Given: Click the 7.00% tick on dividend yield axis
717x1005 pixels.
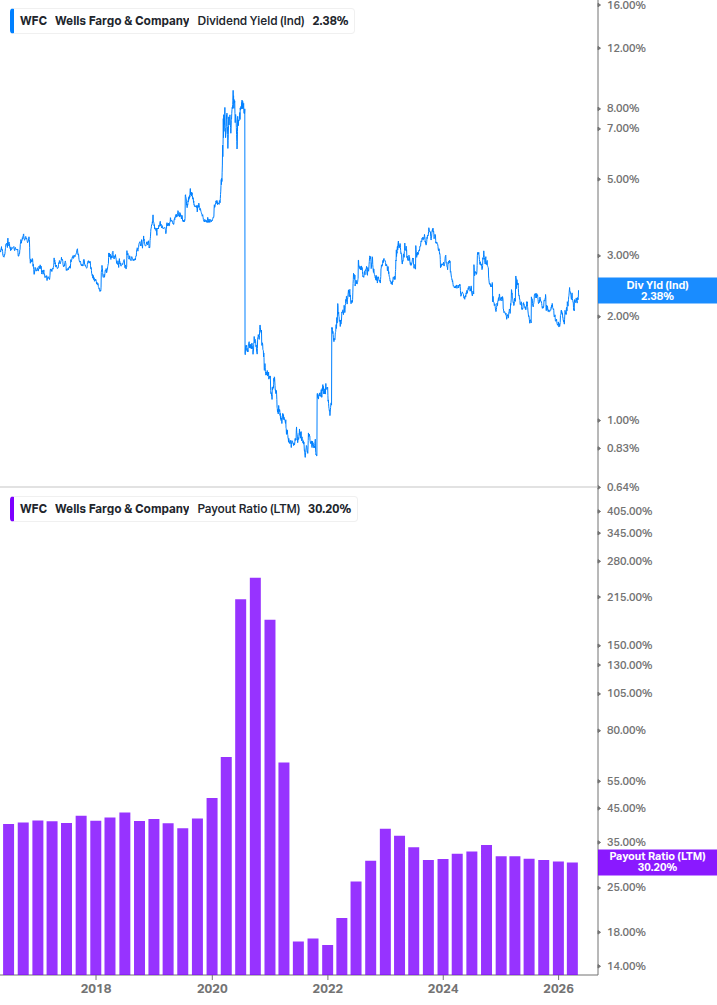Looking at the screenshot, I should 623,128.
